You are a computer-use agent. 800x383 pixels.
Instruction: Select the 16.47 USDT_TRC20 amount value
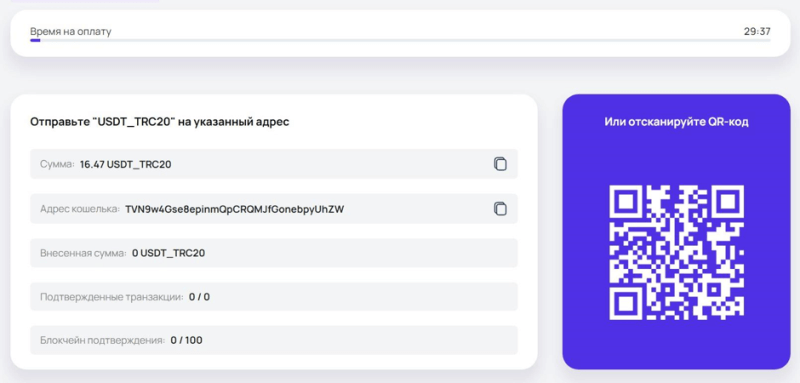[126, 164]
